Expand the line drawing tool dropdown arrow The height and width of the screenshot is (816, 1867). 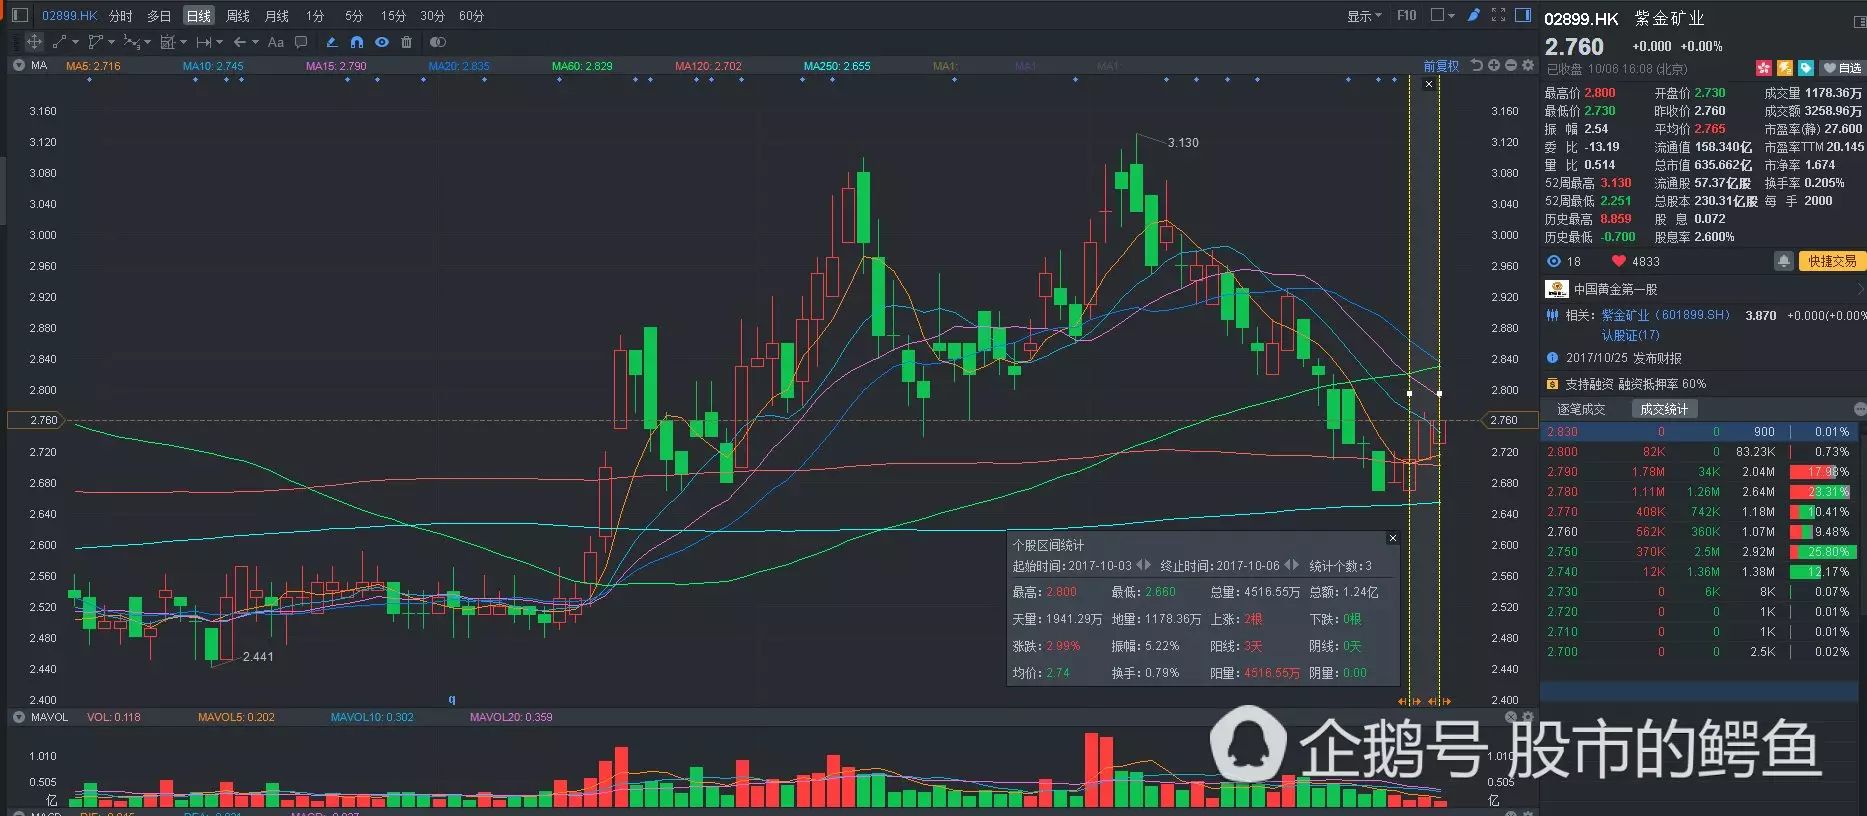tap(75, 42)
